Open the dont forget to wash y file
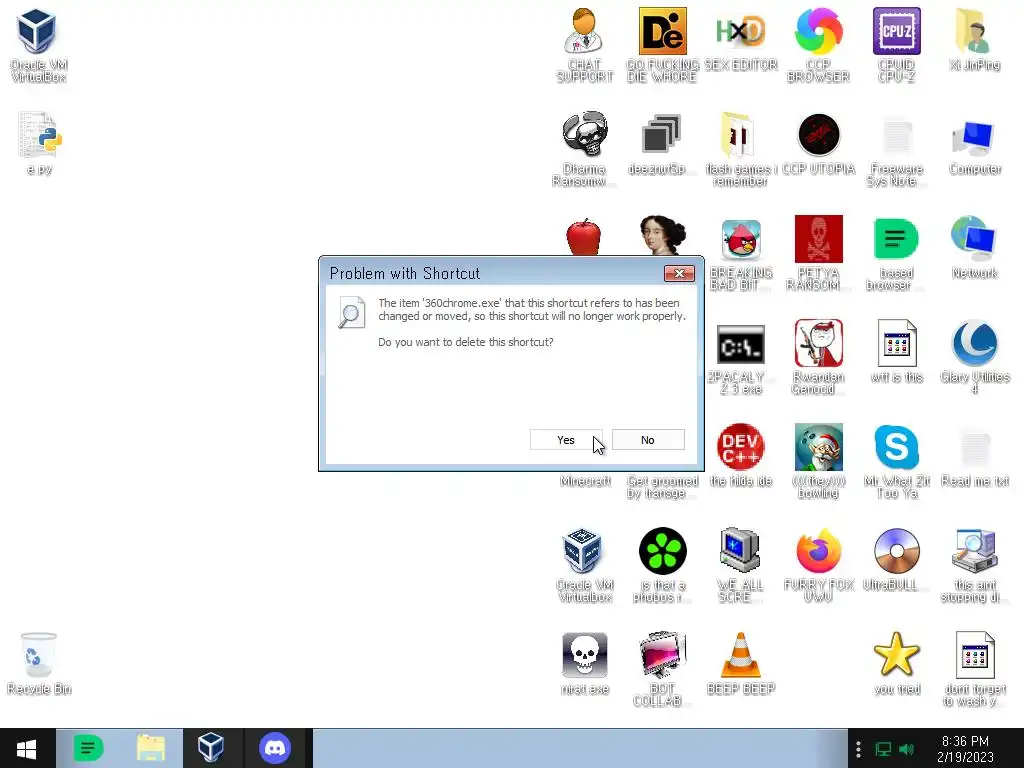 click(x=974, y=669)
